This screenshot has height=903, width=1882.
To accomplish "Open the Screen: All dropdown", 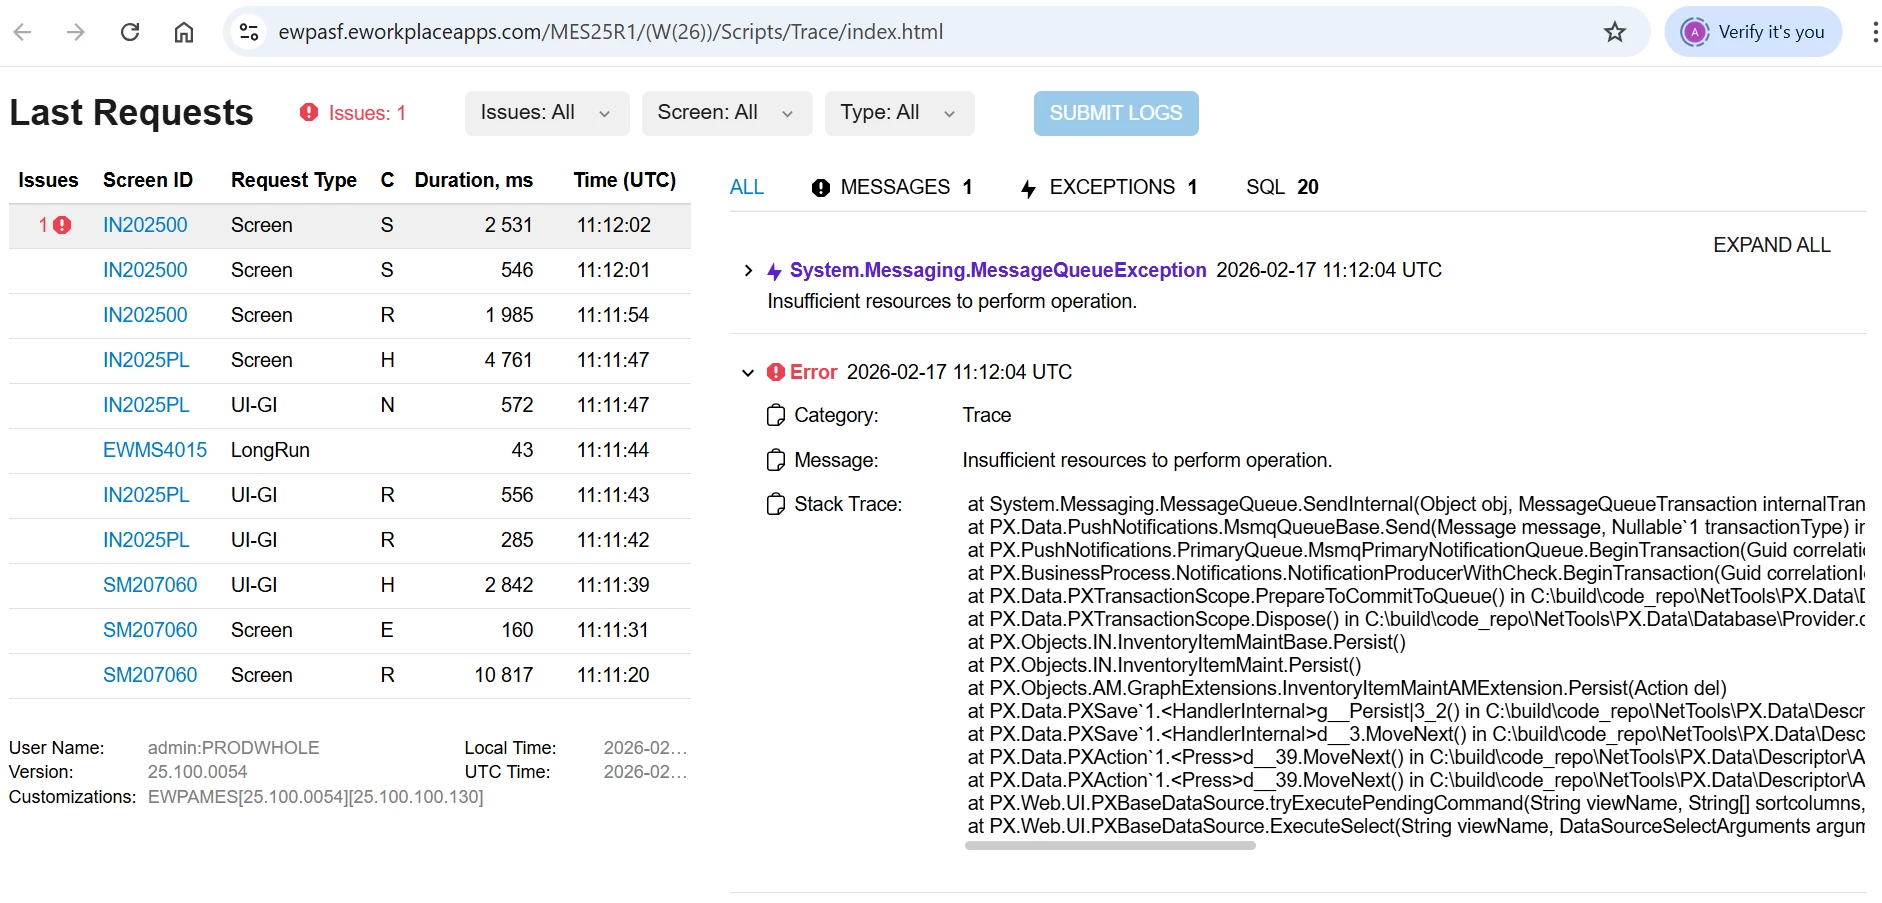I will click(726, 113).
